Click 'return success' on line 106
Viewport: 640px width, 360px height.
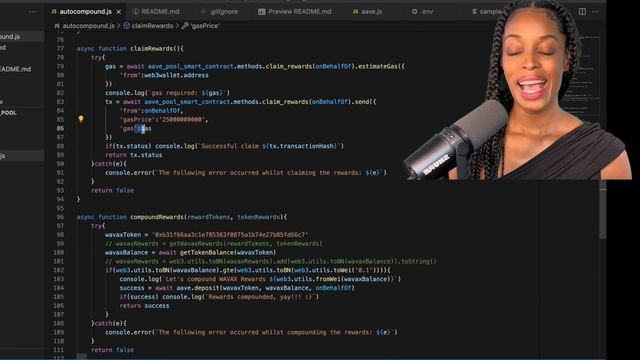(144, 305)
